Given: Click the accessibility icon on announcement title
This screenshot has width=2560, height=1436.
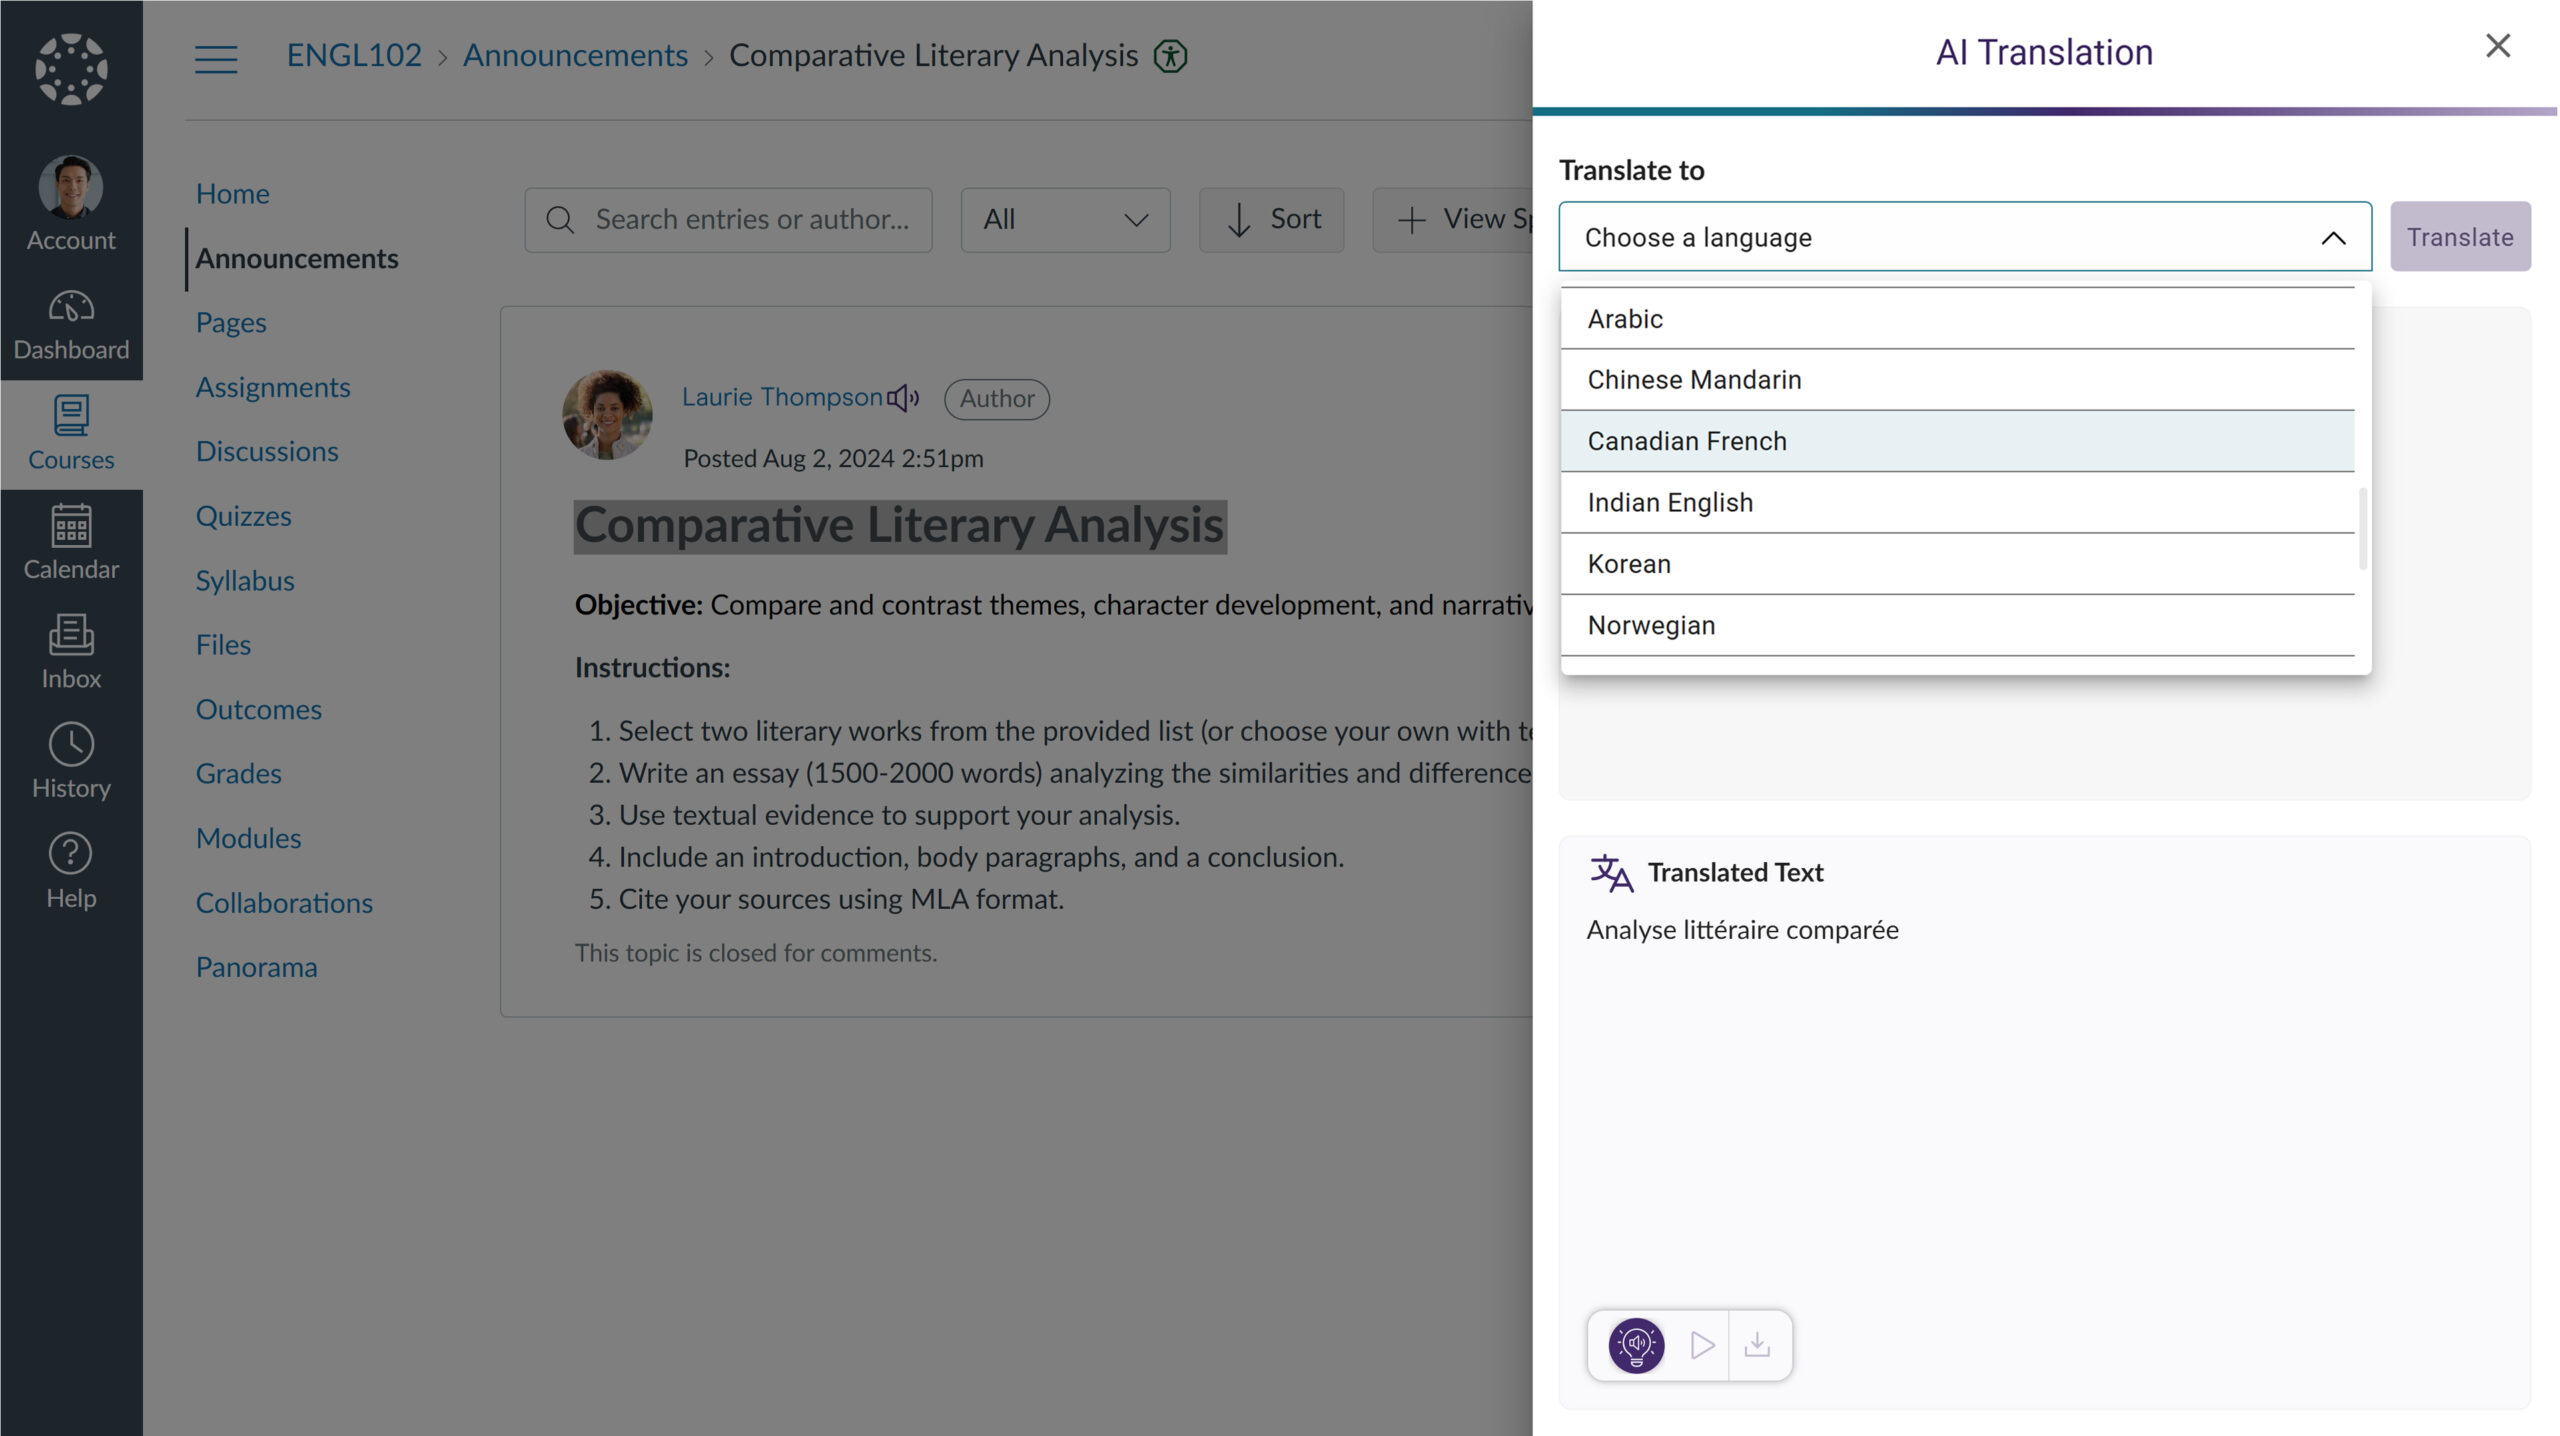Looking at the screenshot, I should tap(1171, 54).
